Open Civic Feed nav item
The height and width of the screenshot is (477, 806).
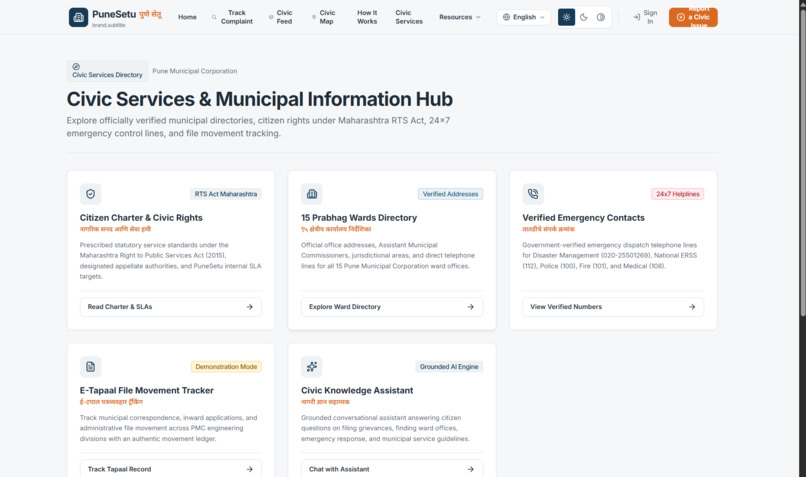click(x=281, y=17)
